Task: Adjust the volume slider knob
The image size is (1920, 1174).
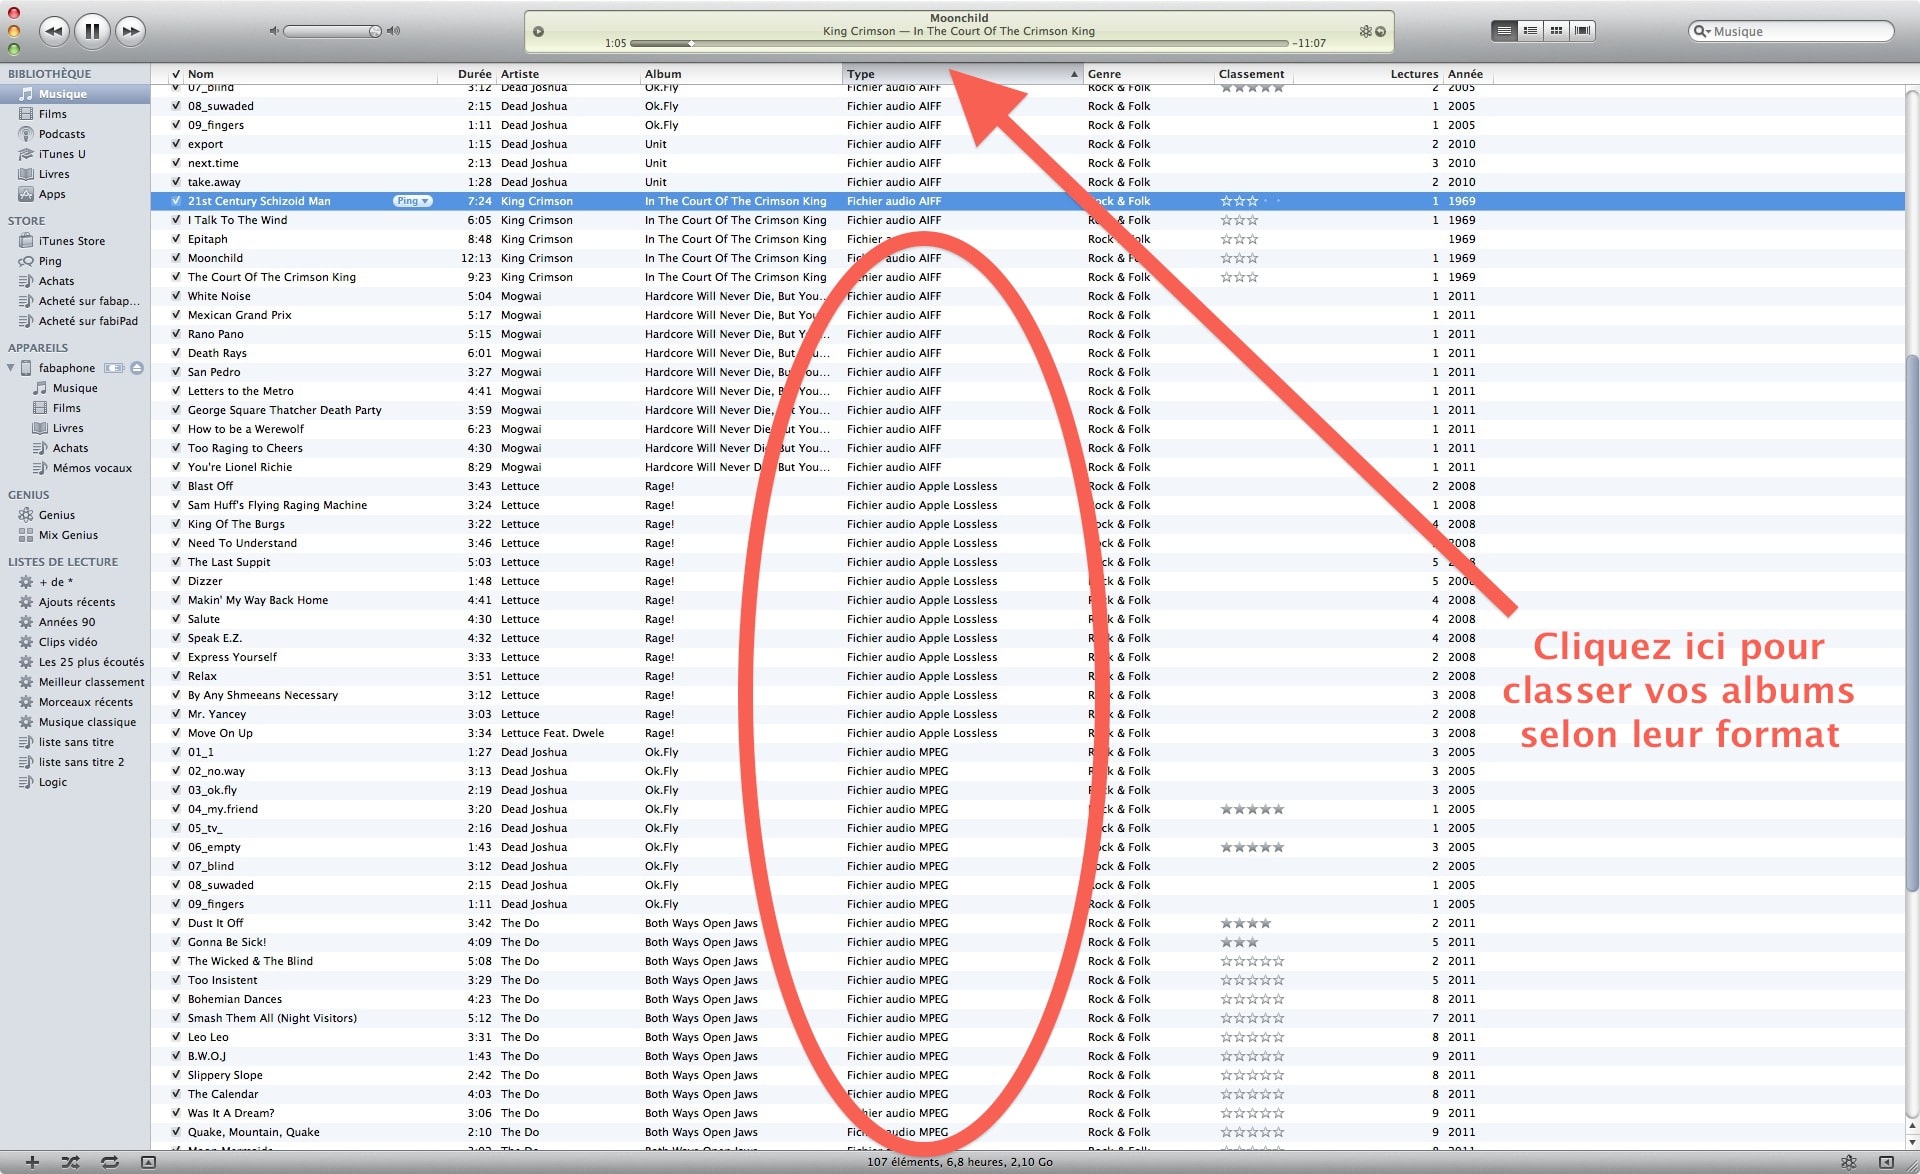Action: (x=375, y=31)
